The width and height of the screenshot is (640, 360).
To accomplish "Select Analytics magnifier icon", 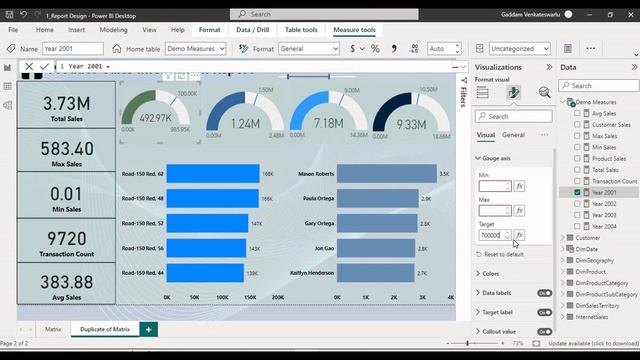I will coord(544,92).
